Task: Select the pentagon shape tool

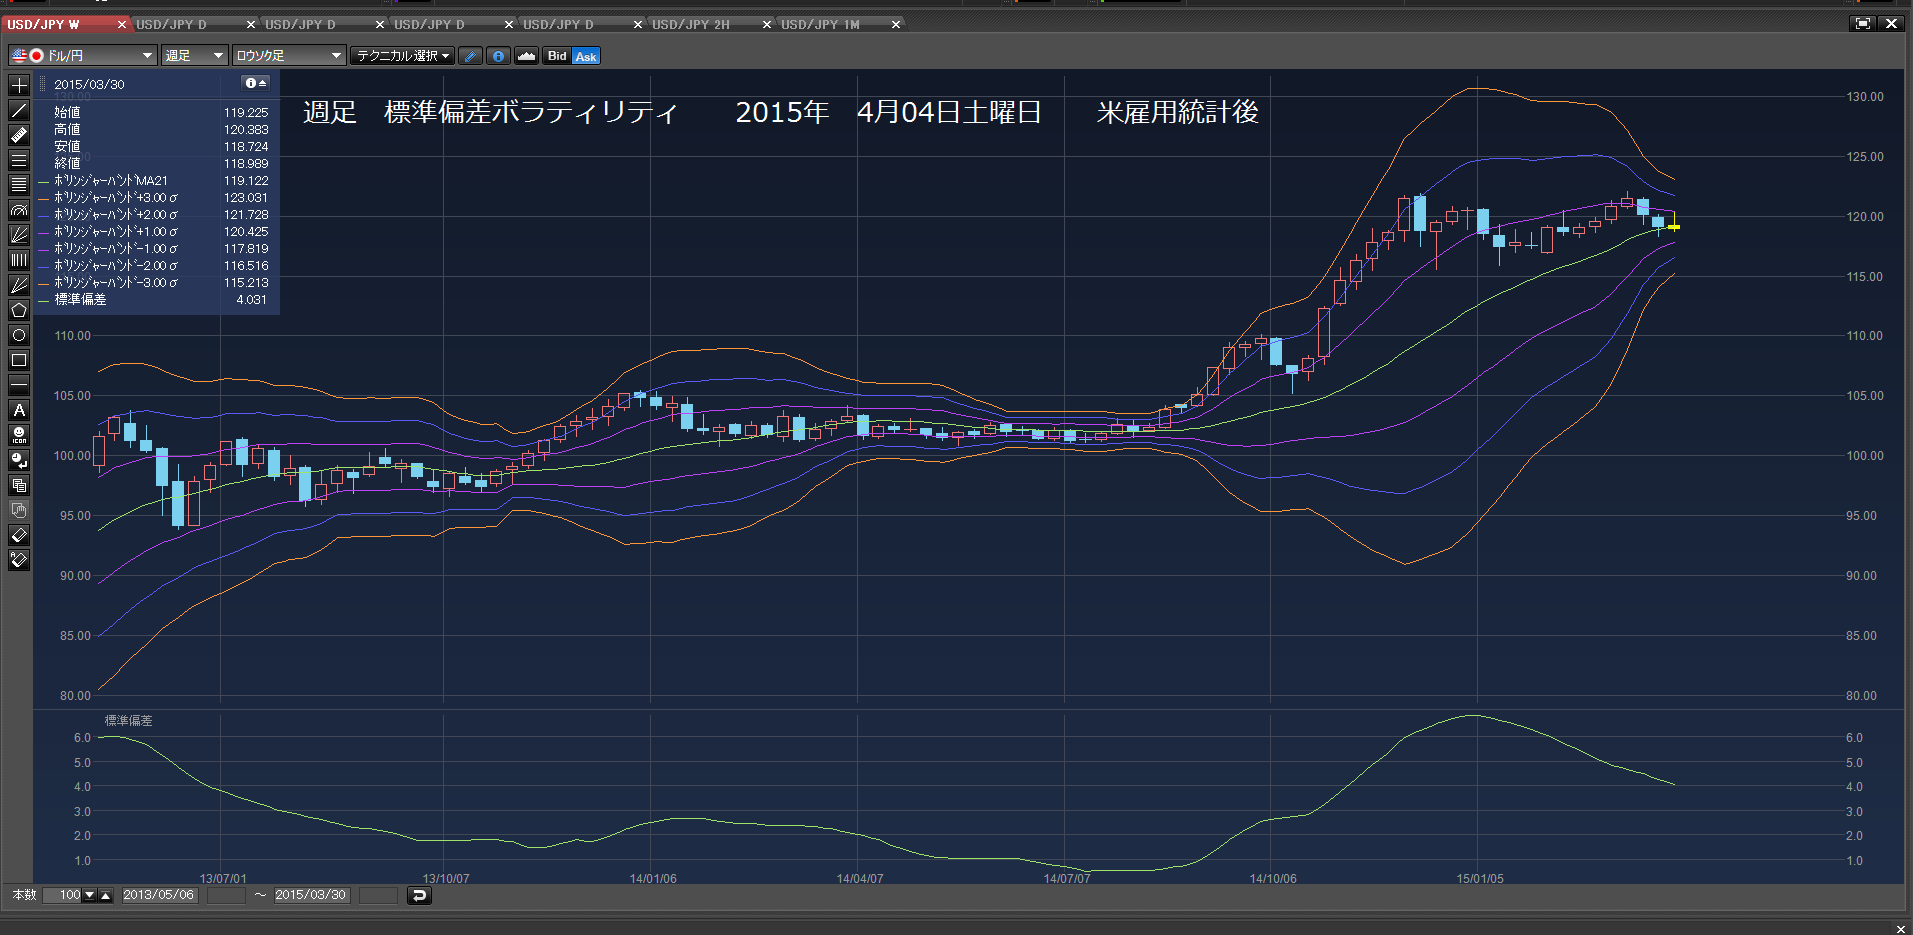Action: pos(19,310)
